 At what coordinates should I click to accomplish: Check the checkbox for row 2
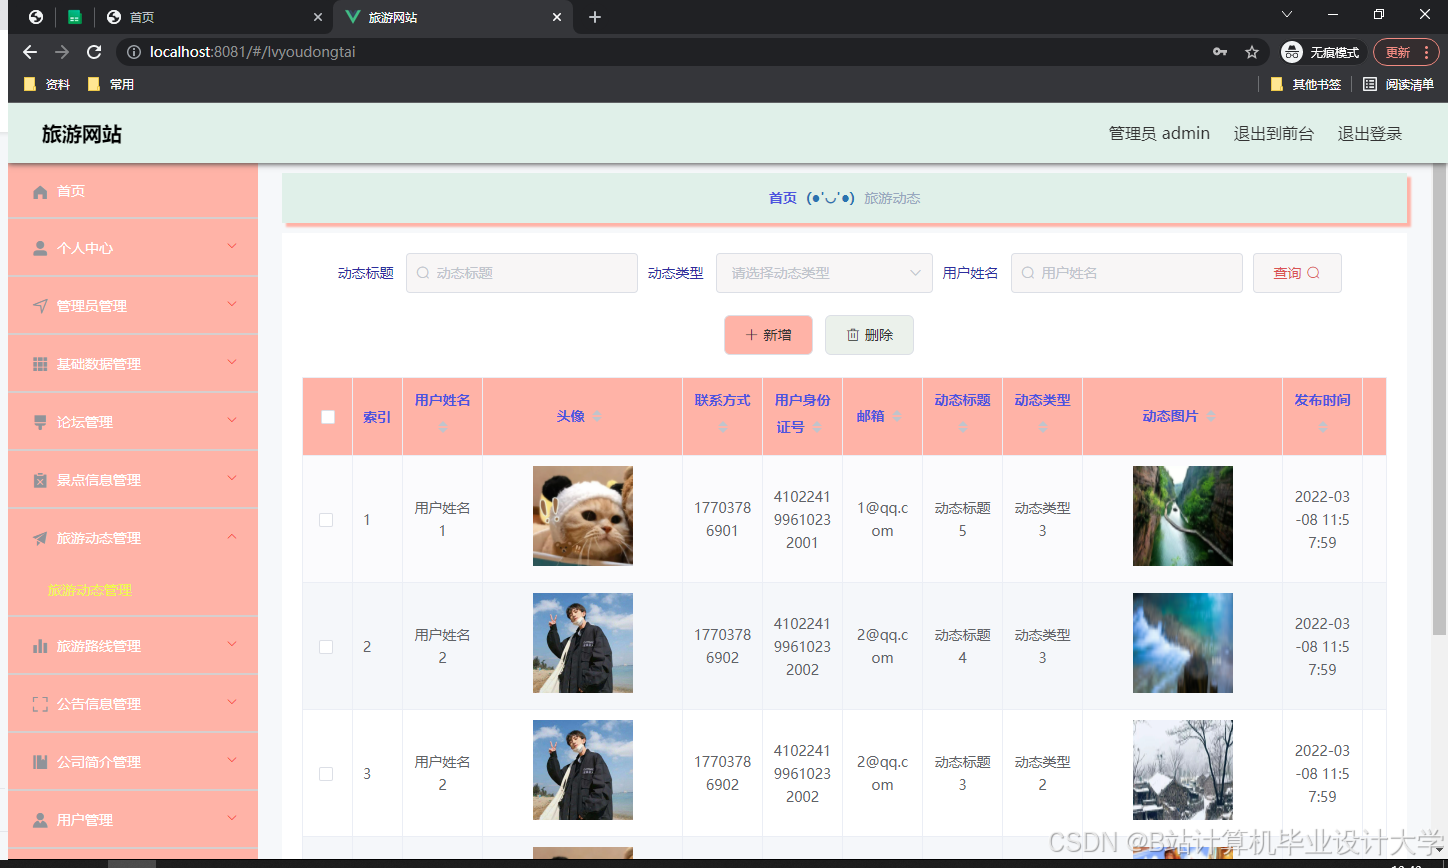coord(326,647)
